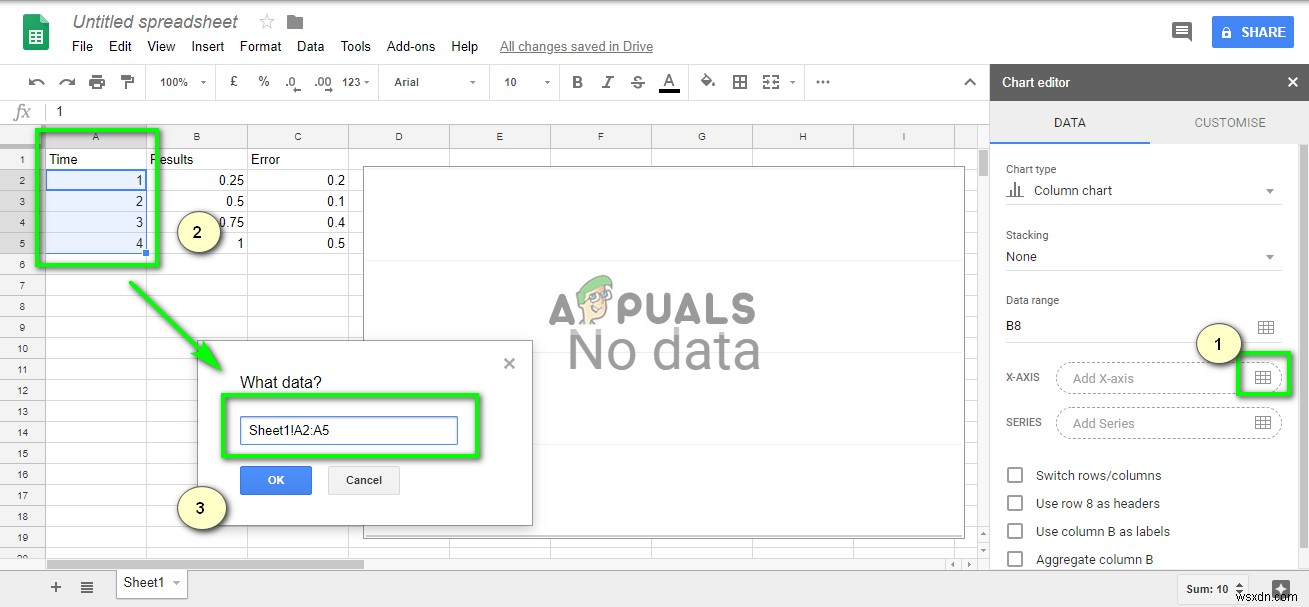The height and width of the screenshot is (607, 1309).
Task: Open the text colour A swatch
Action: (669, 82)
